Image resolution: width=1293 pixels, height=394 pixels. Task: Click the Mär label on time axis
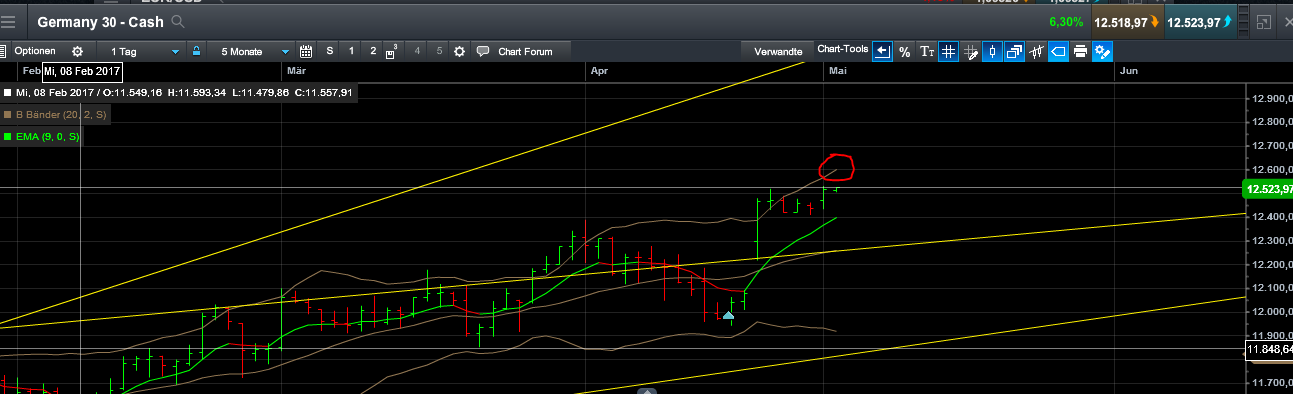296,71
